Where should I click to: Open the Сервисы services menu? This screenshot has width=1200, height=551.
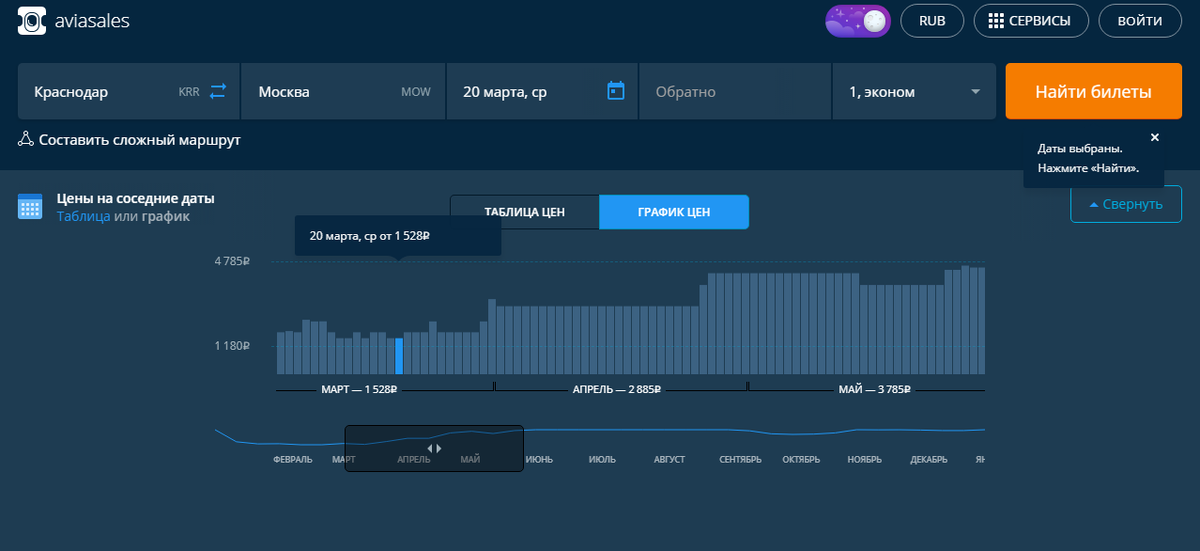pyautogui.click(x=1030, y=21)
